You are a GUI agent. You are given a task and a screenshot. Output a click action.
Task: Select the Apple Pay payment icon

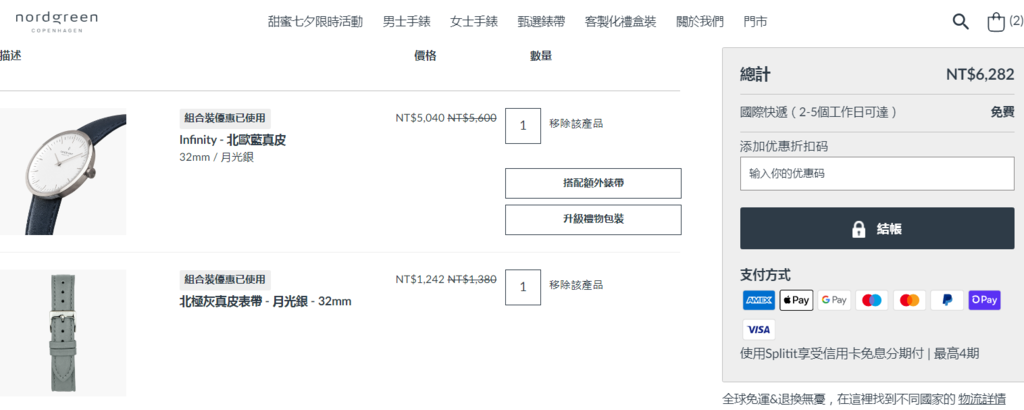(x=796, y=300)
